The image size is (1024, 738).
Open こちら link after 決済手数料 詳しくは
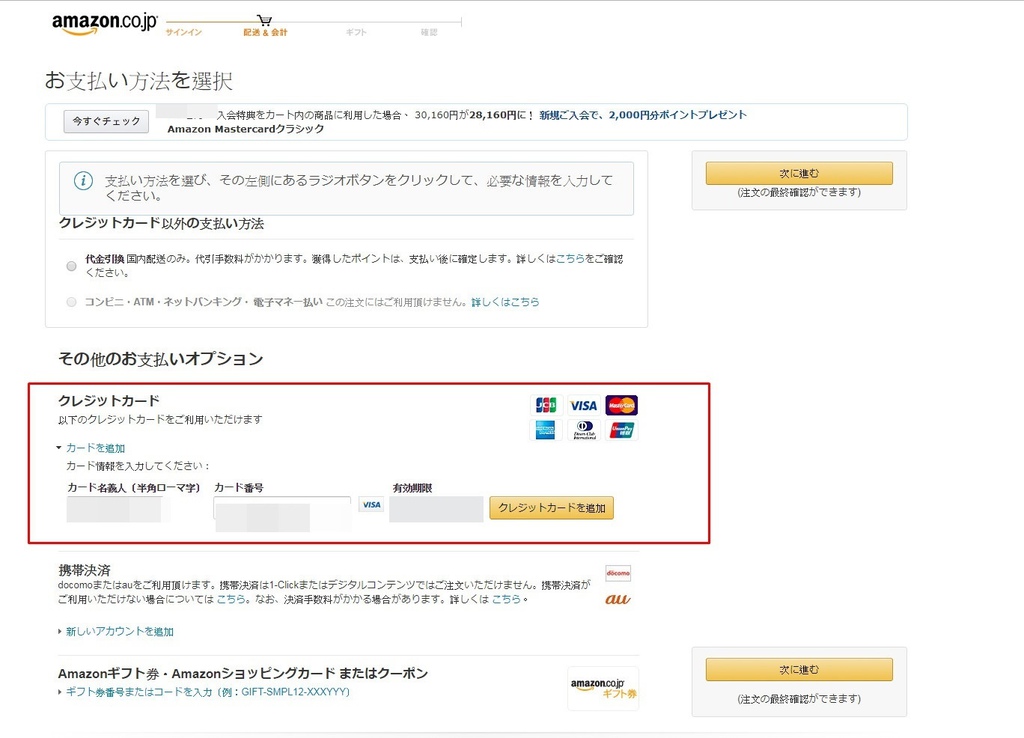pyautogui.click(x=506, y=599)
